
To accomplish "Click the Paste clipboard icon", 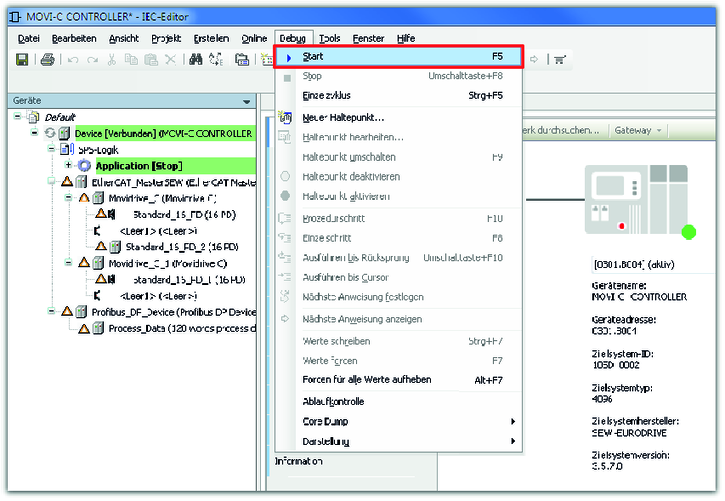I will (149, 60).
